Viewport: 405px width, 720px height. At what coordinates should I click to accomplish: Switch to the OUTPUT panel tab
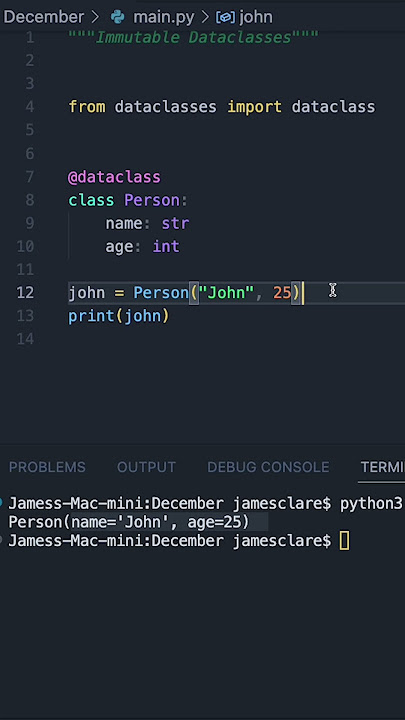pyautogui.click(x=146, y=467)
